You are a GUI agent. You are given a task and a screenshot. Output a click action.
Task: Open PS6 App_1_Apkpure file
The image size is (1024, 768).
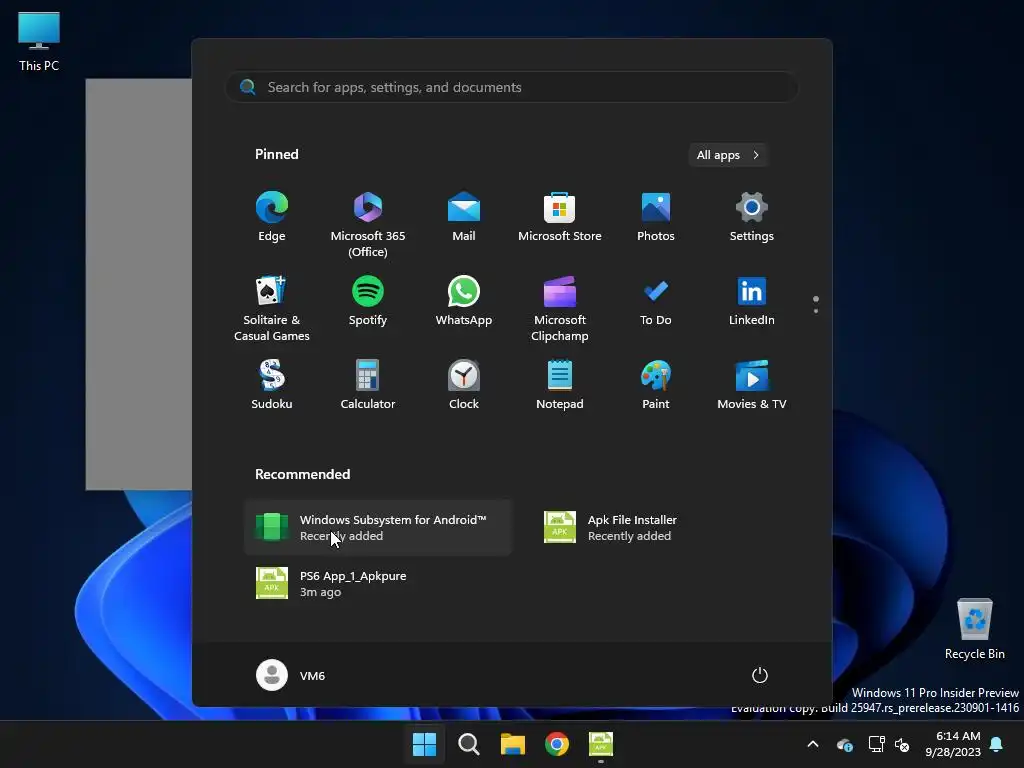point(378,583)
